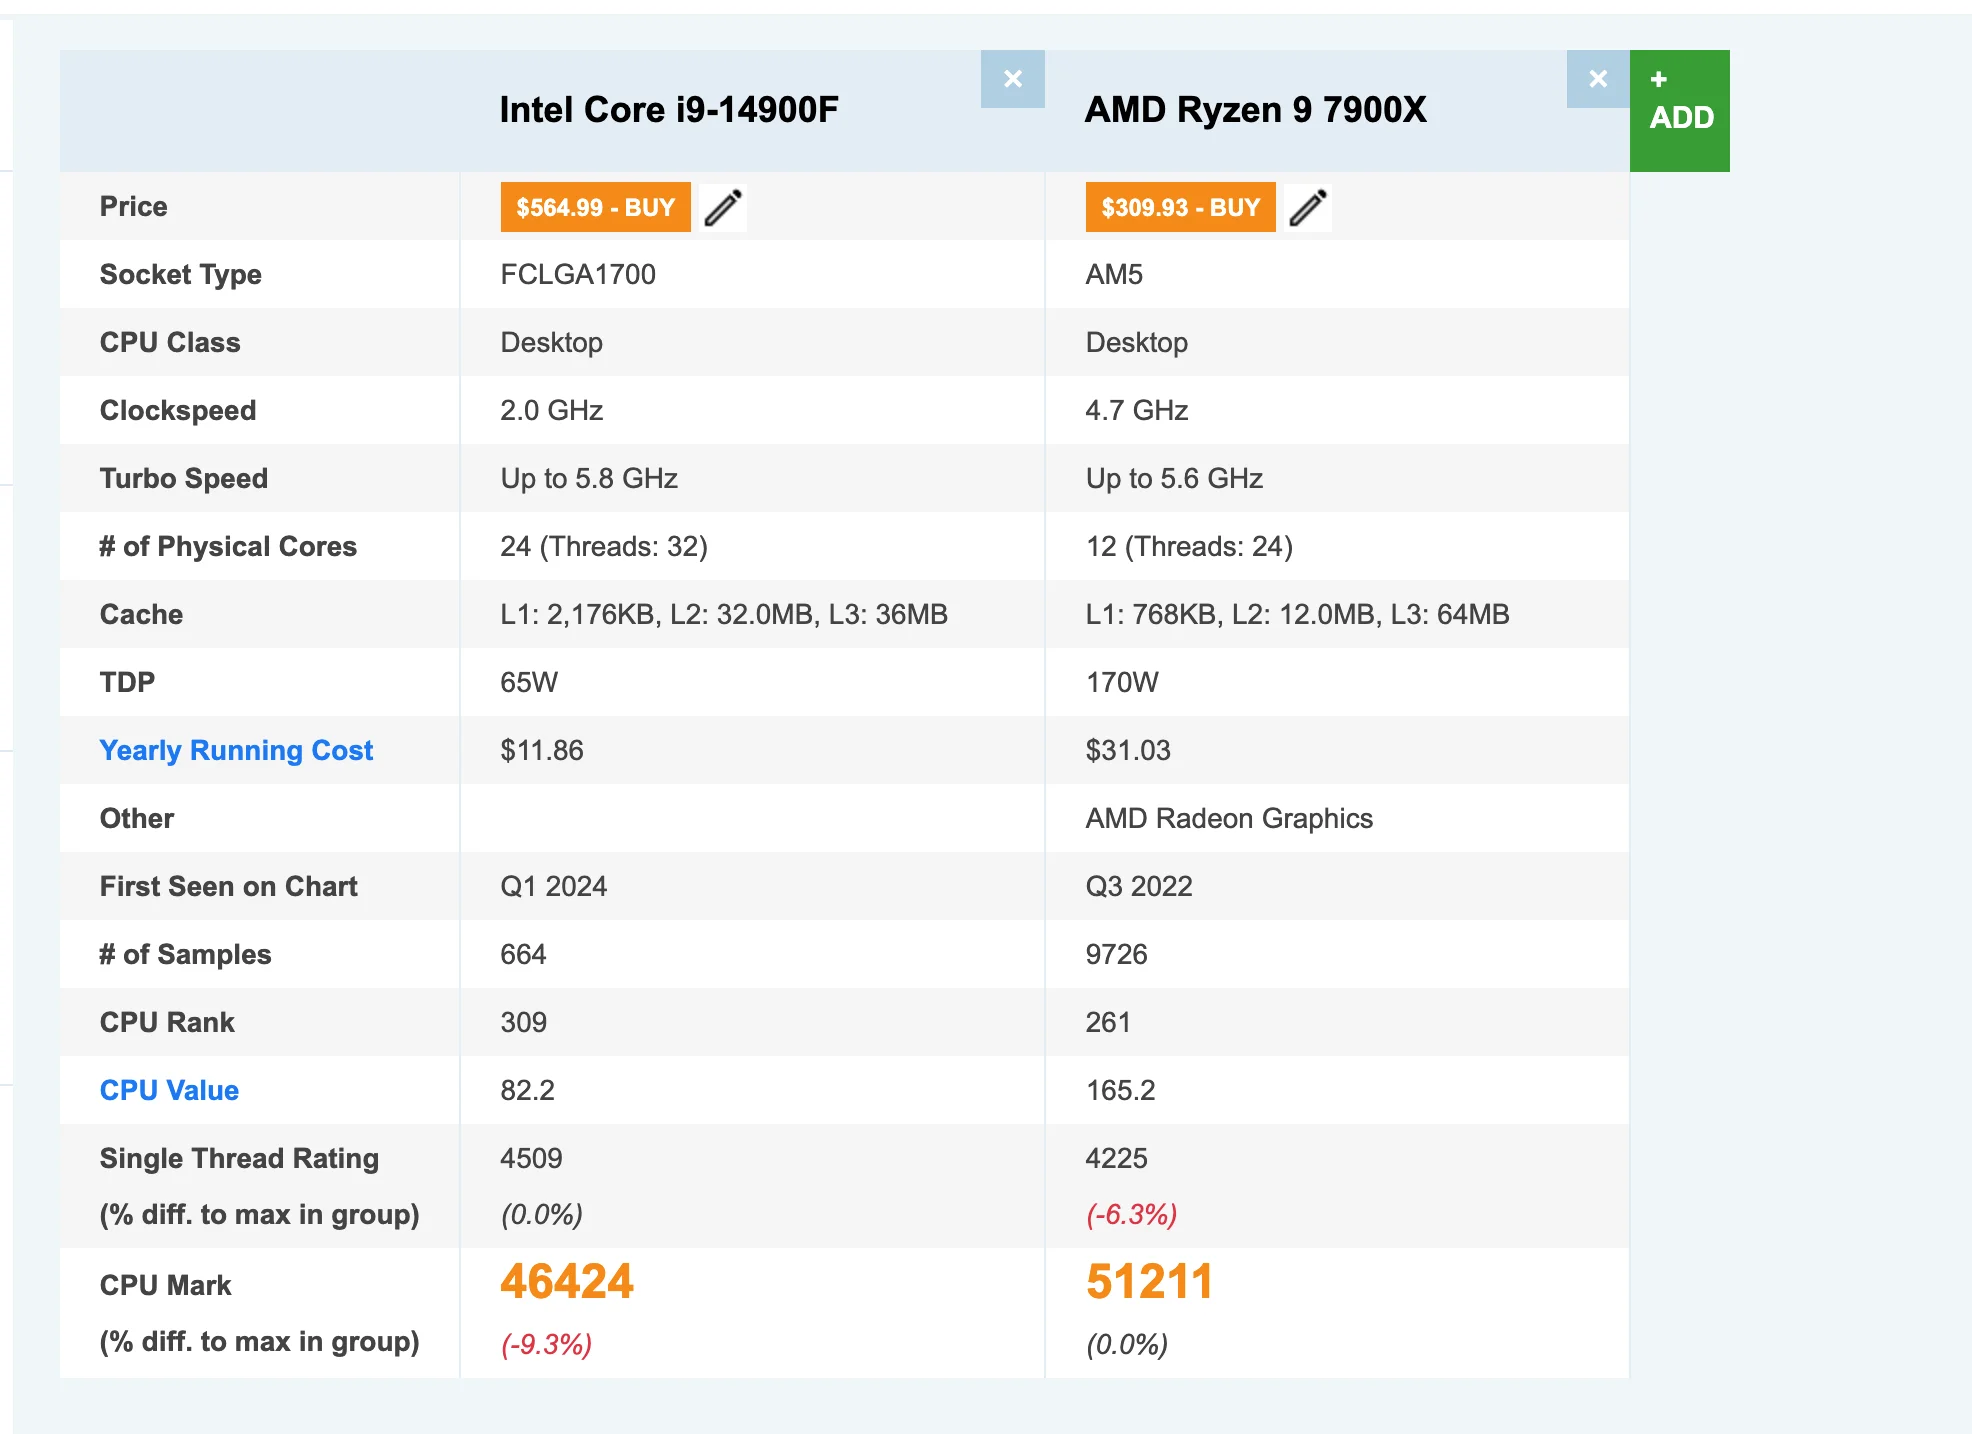Buy Intel Core i9-14900F for $564.99
This screenshot has height=1434, width=1972.
[595, 207]
